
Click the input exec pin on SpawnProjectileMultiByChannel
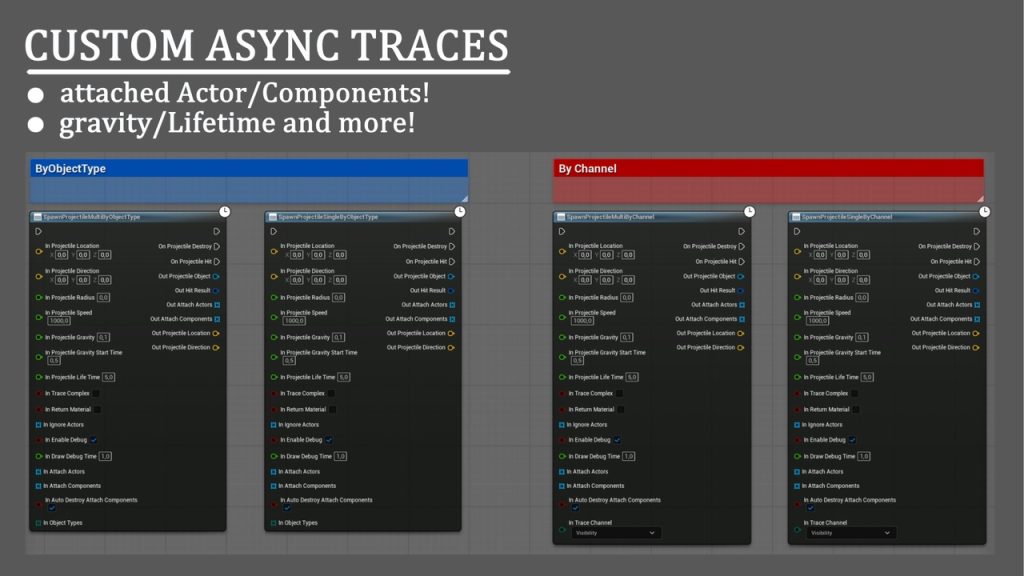click(x=562, y=231)
